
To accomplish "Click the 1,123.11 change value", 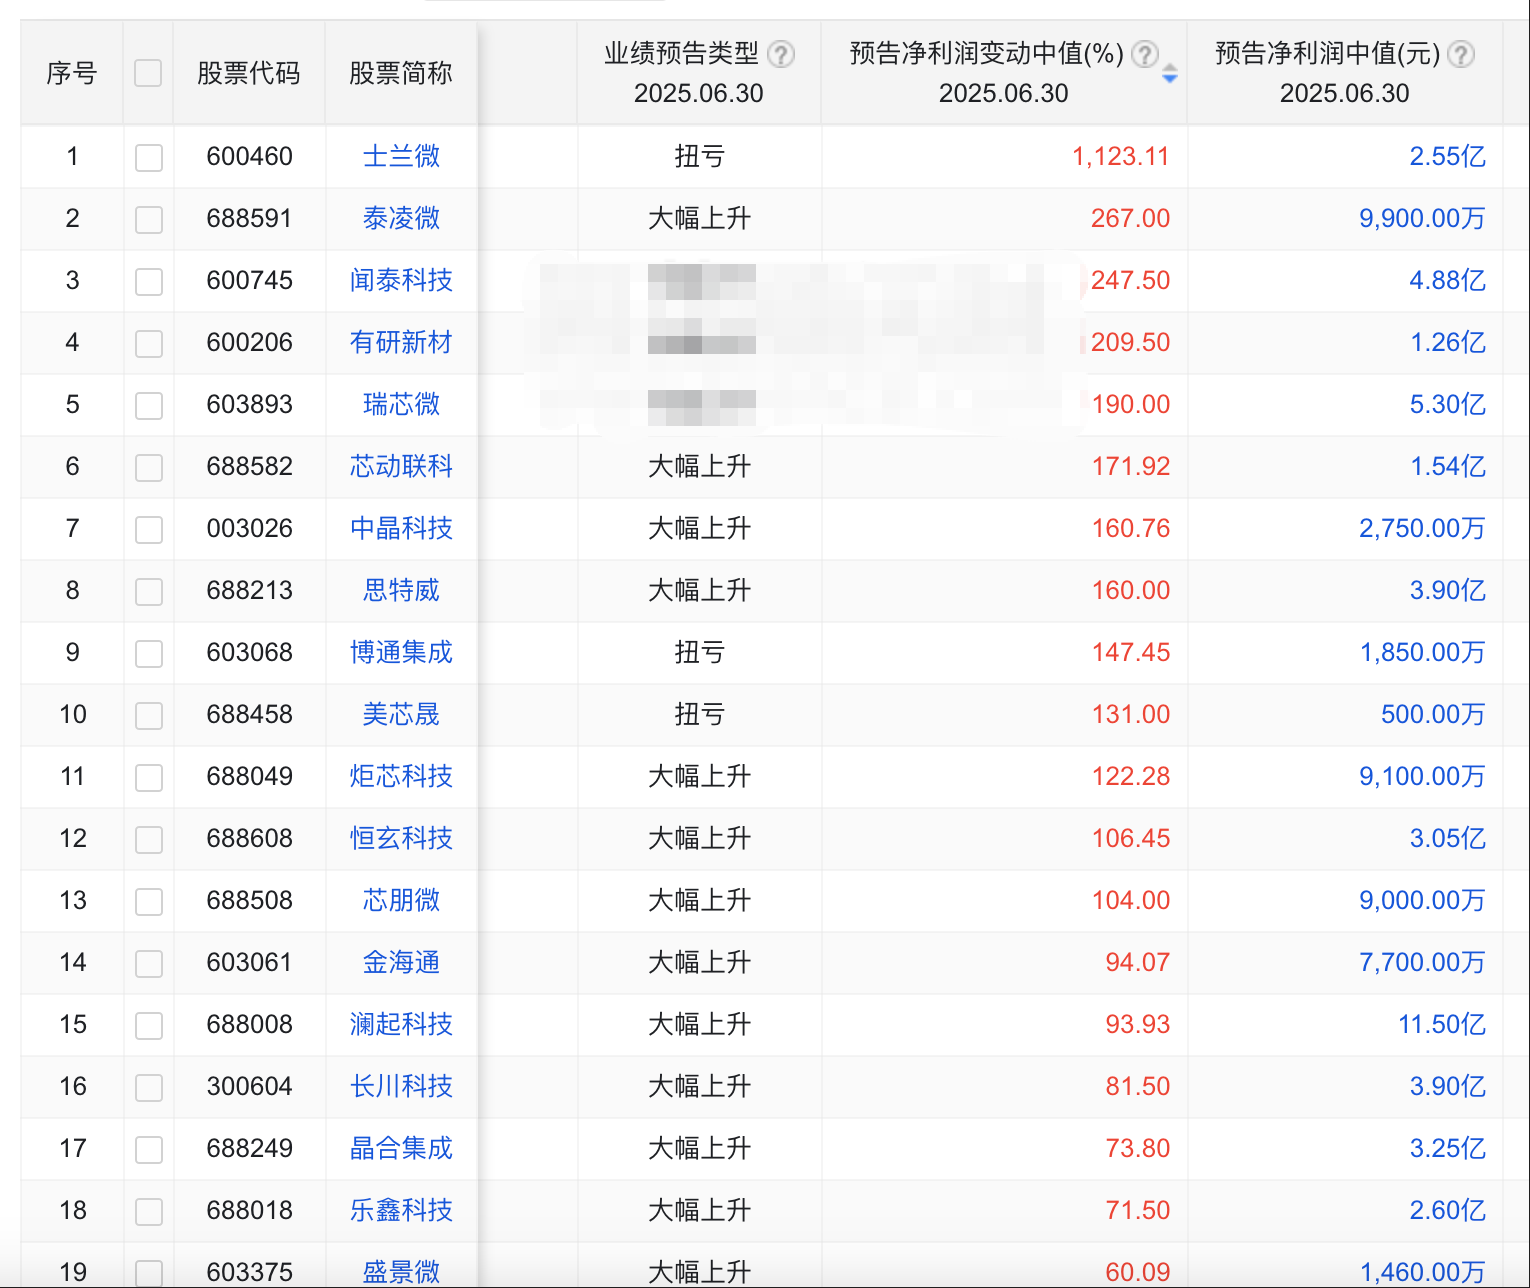I will (1120, 156).
